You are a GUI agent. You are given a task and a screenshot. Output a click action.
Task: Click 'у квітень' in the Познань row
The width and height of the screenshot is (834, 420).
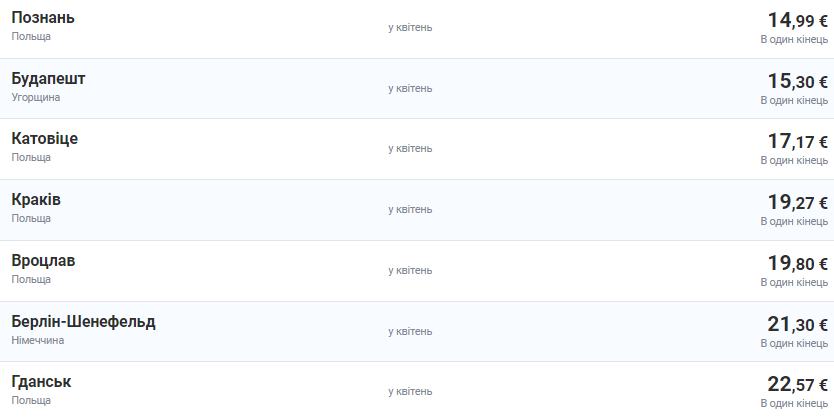click(410, 27)
